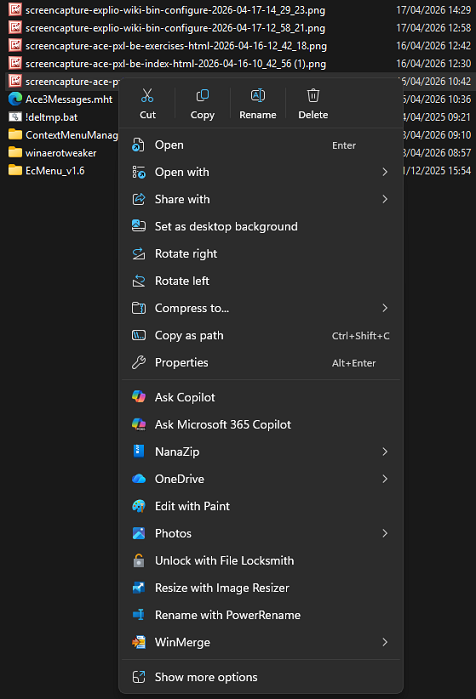Click the Edge icon beside Ace3Messages.mht
The height and width of the screenshot is (699, 476).
[x=15, y=99]
